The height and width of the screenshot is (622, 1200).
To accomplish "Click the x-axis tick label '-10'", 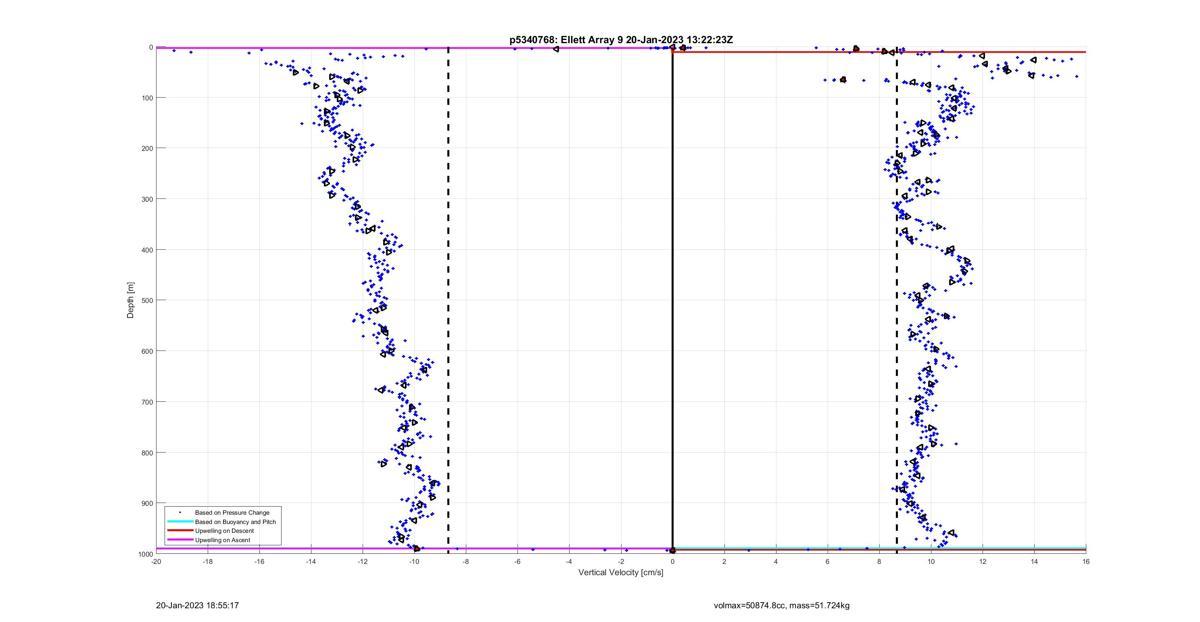I will (414, 561).
